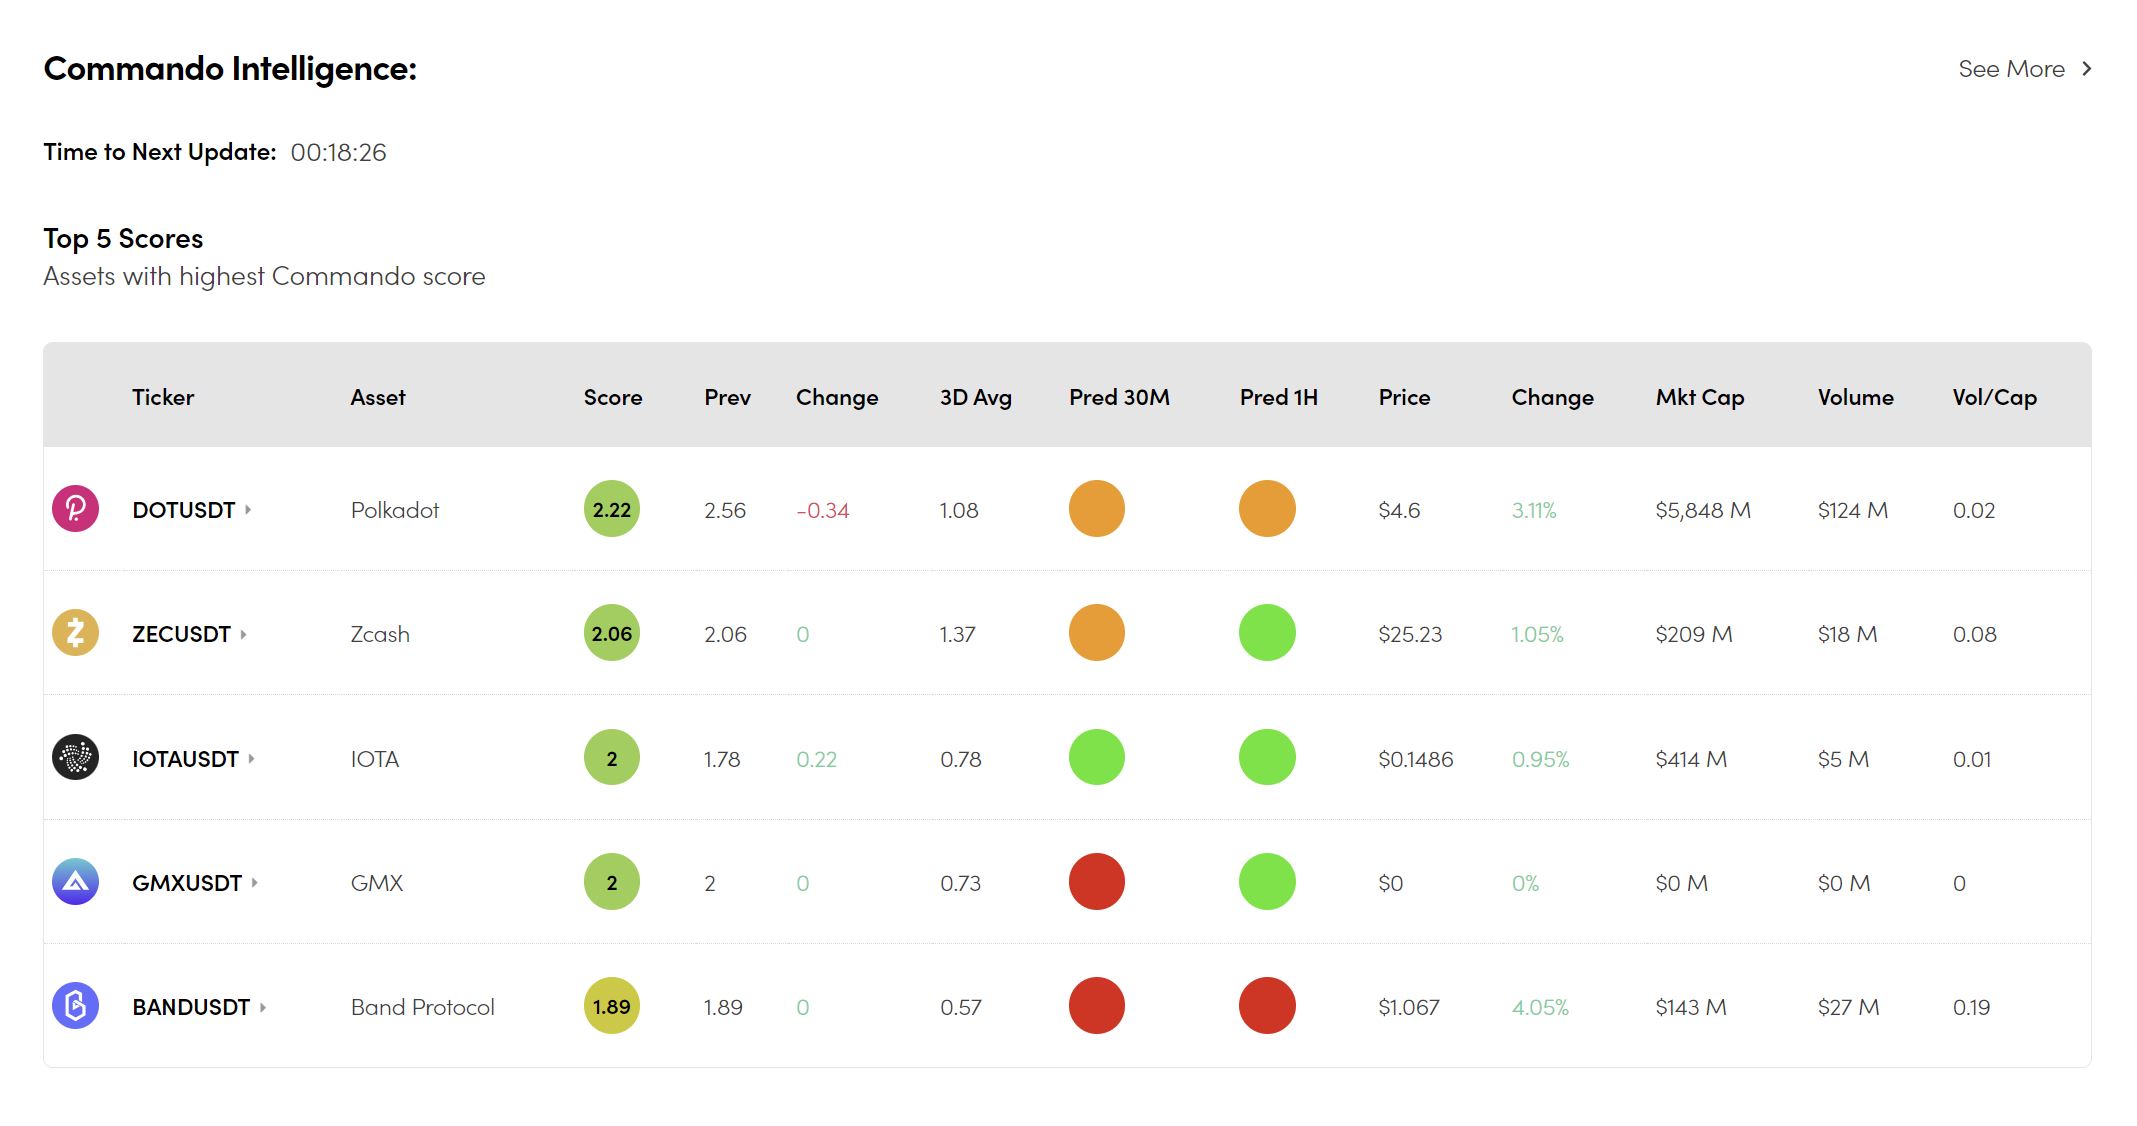Click ZECUSDT green Pred 1H indicator
Screen dimensions: 2137x1126
1267,633
